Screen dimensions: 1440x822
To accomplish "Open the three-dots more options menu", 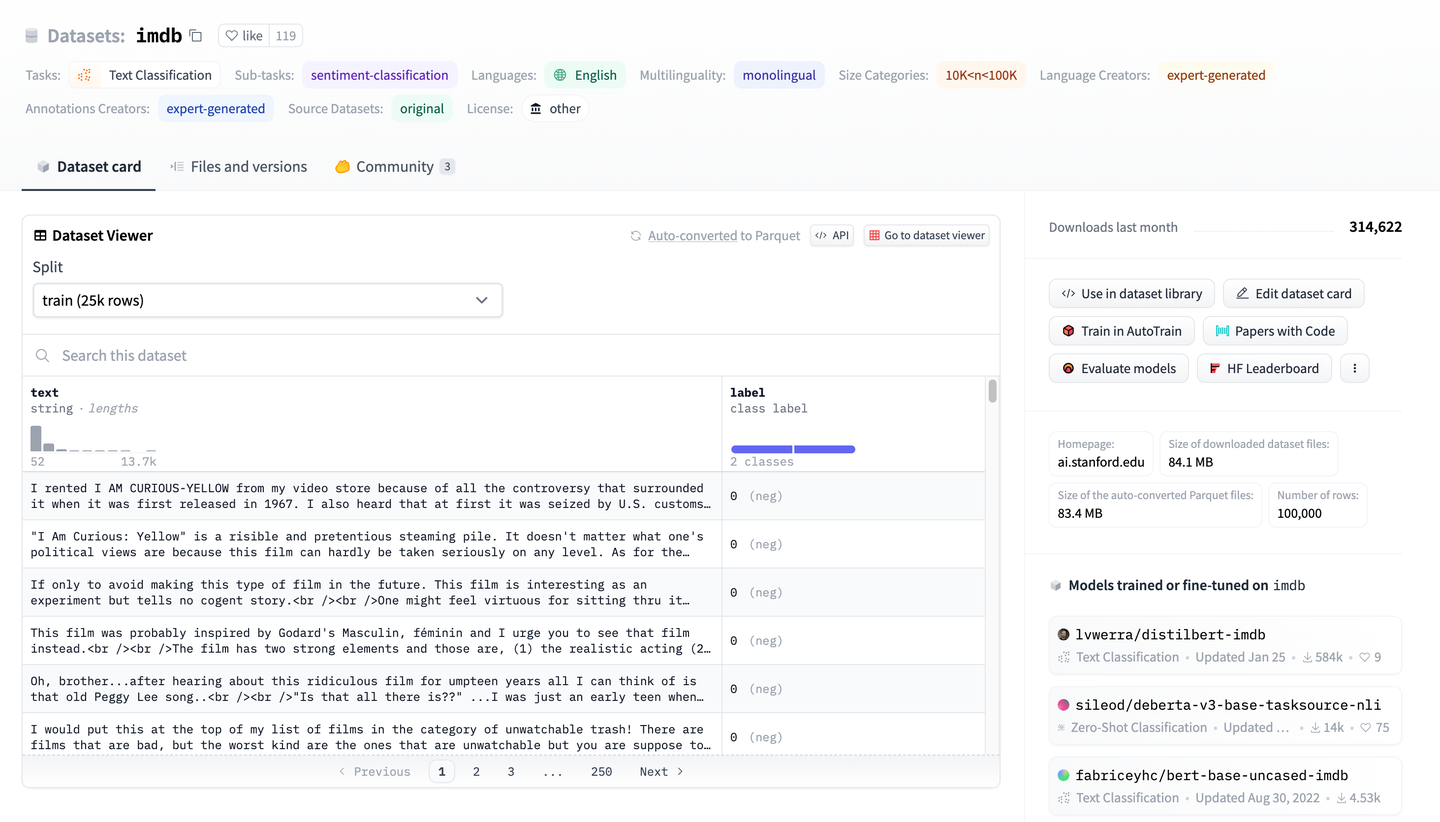I will pyautogui.click(x=1355, y=368).
